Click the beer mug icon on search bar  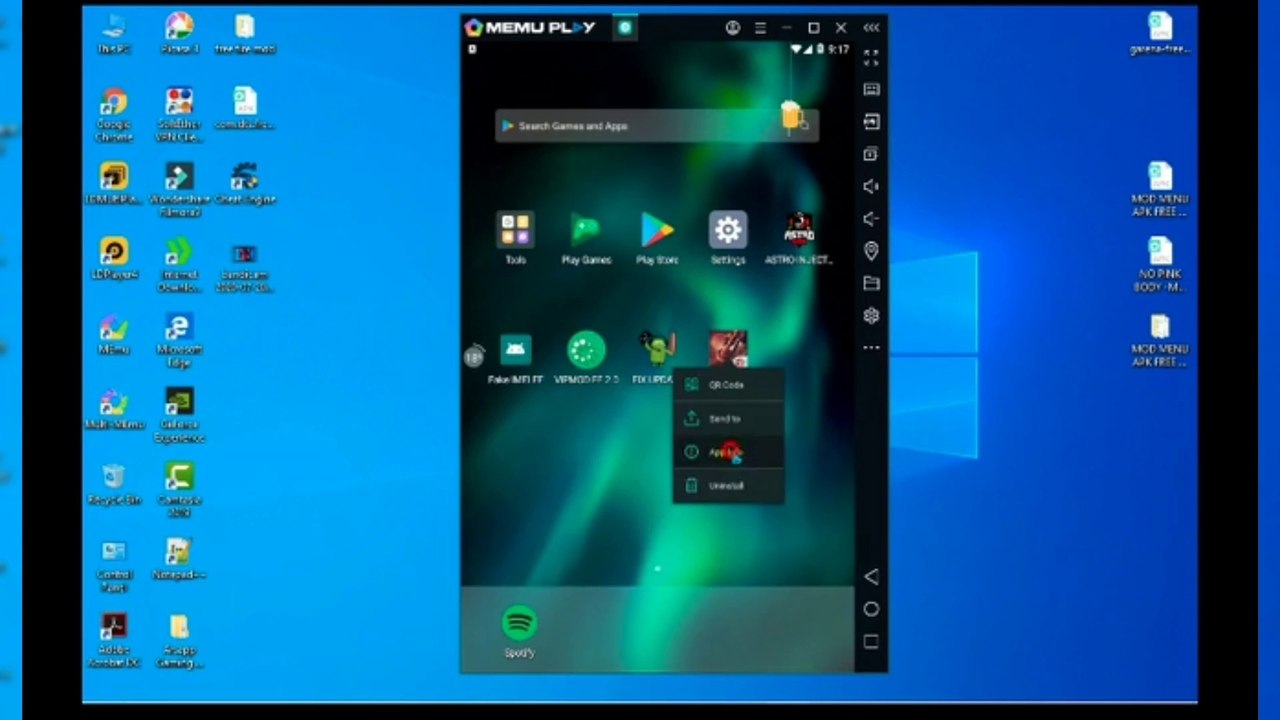pyautogui.click(x=793, y=117)
